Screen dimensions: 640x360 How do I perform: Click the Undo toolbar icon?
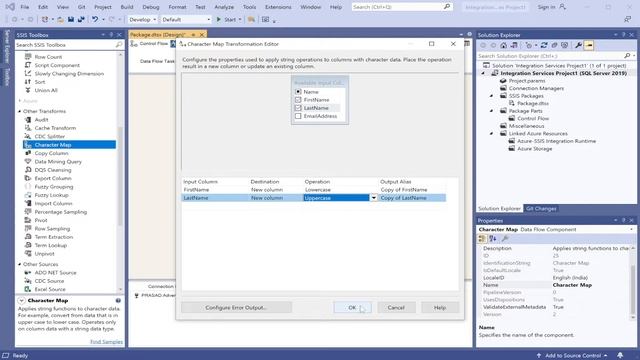click(x=95, y=19)
